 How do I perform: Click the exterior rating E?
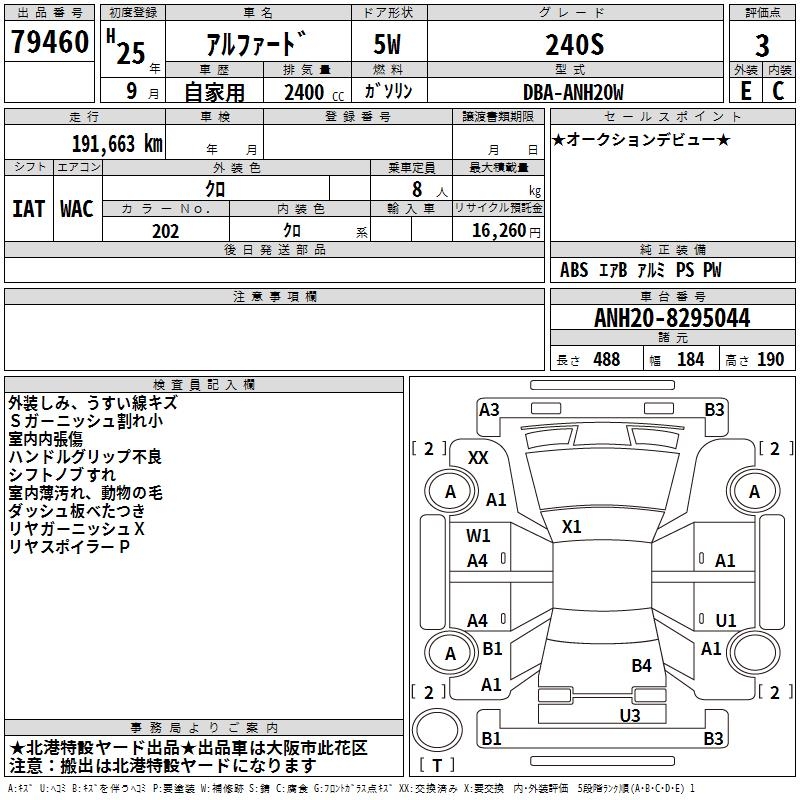click(x=745, y=91)
